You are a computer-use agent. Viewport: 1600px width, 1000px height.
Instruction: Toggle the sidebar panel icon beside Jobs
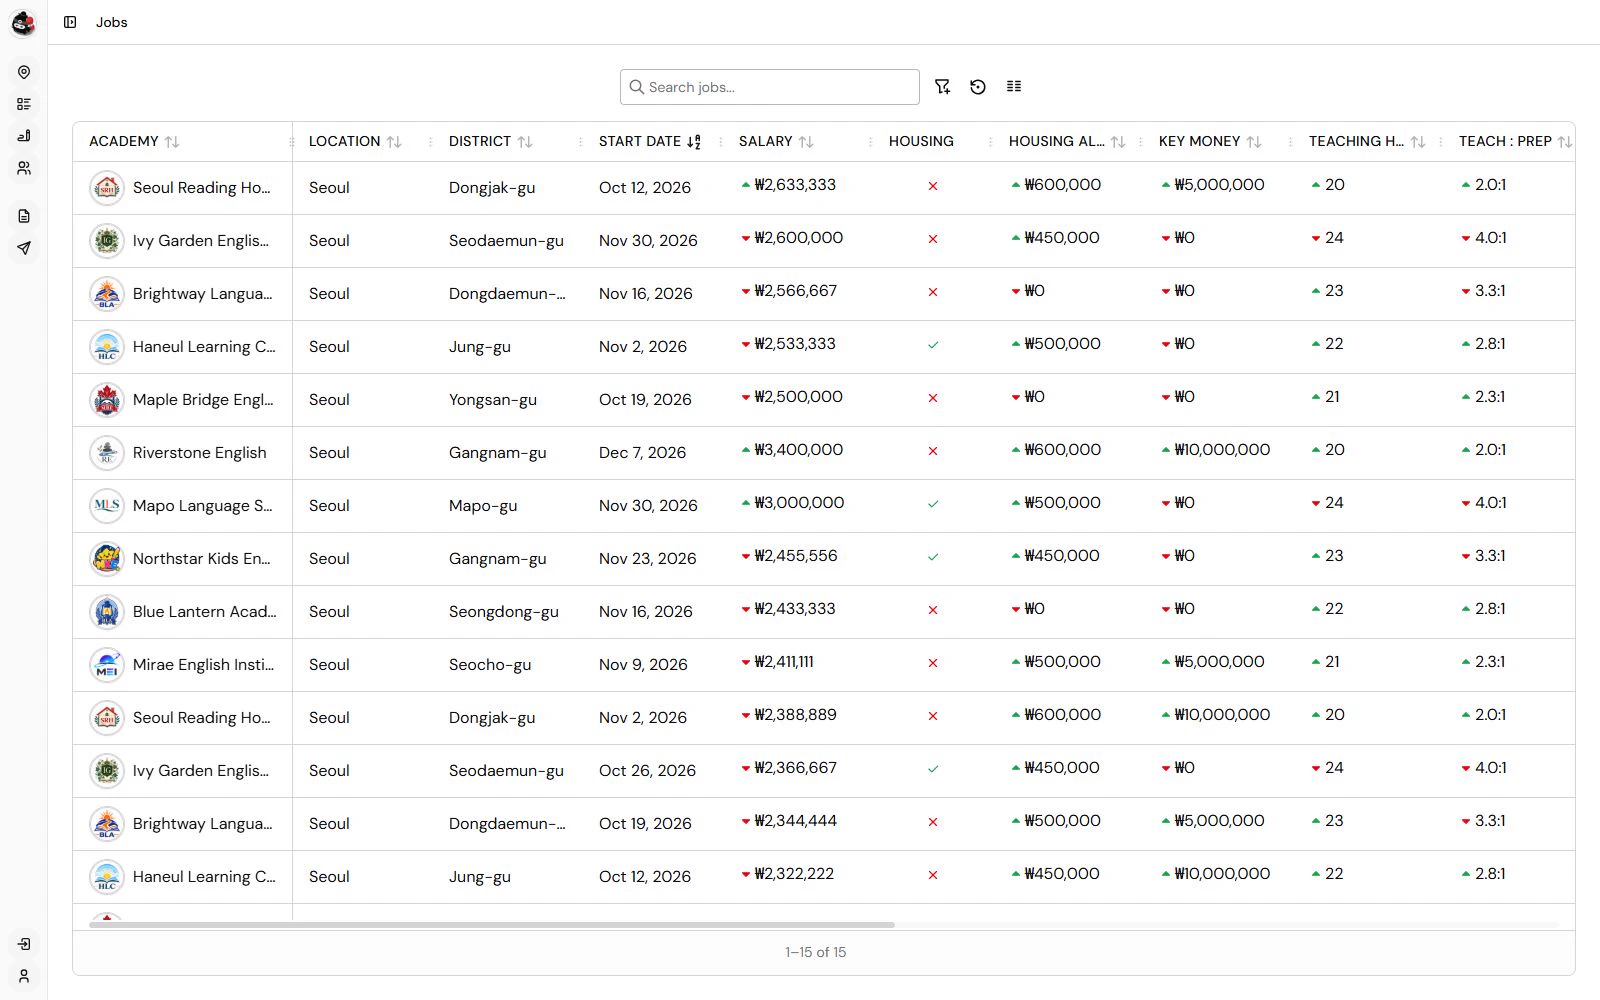coord(70,22)
